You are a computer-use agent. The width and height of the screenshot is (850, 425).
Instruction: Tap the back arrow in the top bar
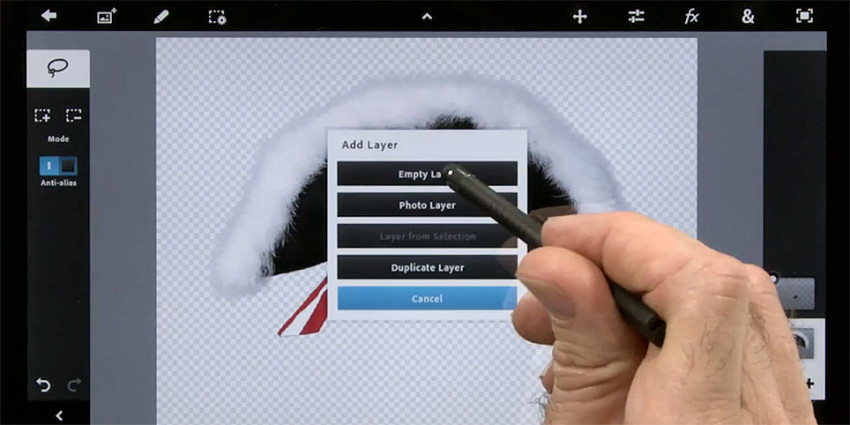coord(49,16)
